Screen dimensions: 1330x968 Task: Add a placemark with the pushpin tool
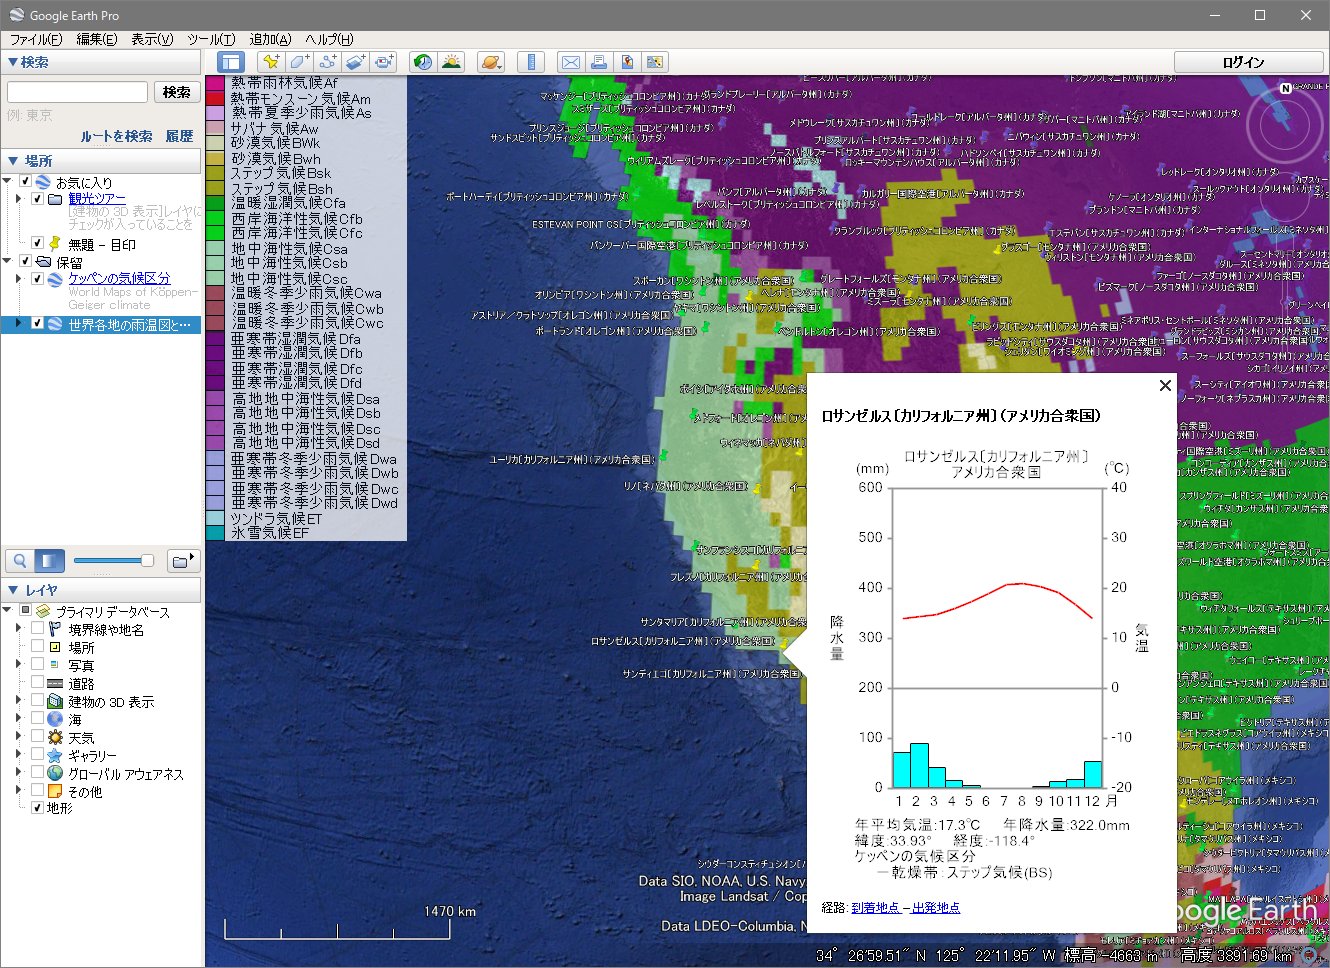270,62
